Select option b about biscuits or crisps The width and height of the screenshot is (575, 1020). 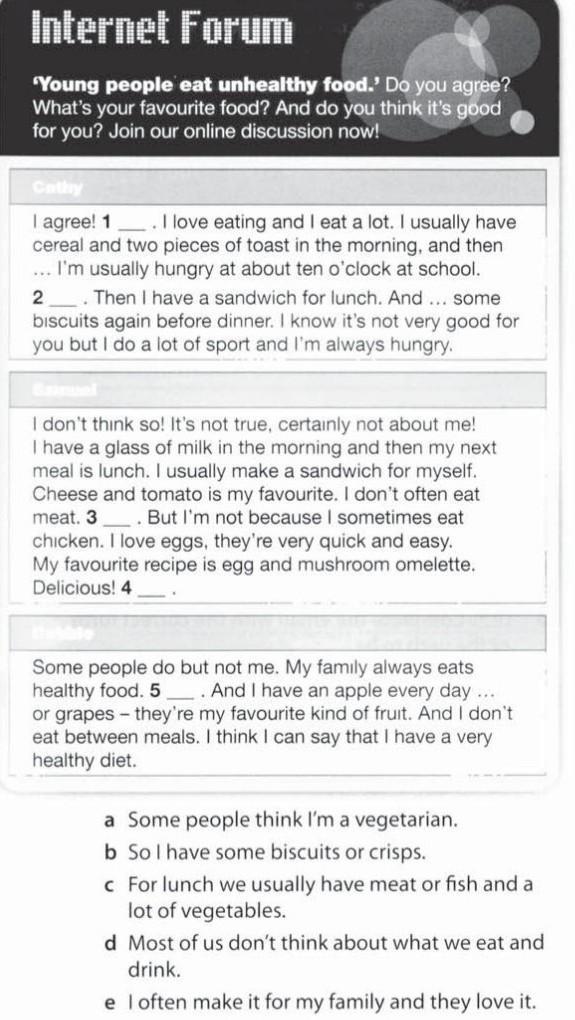[x=265, y=852]
